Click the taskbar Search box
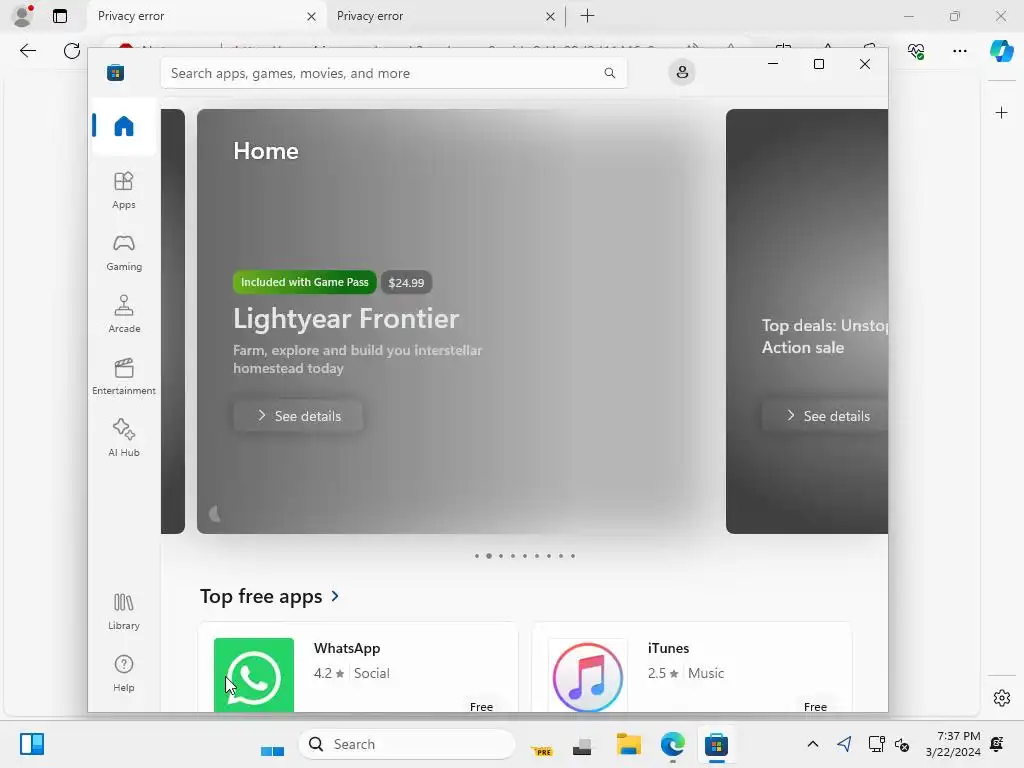1024x768 pixels. click(407, 744)
